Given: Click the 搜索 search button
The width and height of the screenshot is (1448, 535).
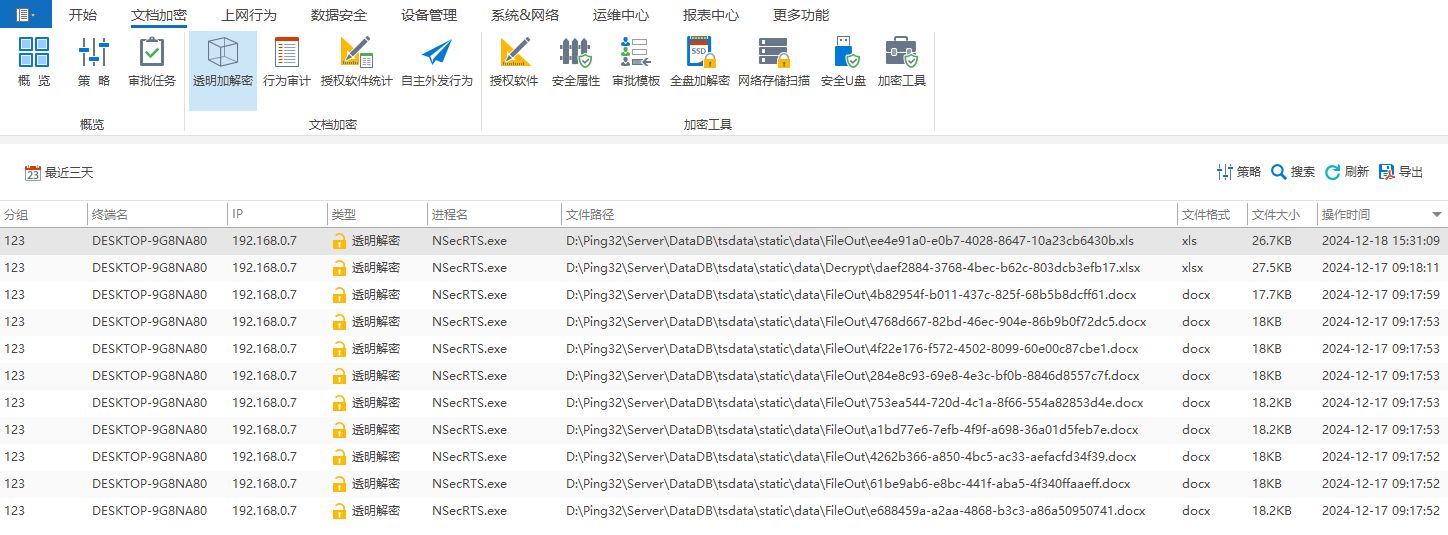Looking at the screenshot, I should click(1293, 172).
